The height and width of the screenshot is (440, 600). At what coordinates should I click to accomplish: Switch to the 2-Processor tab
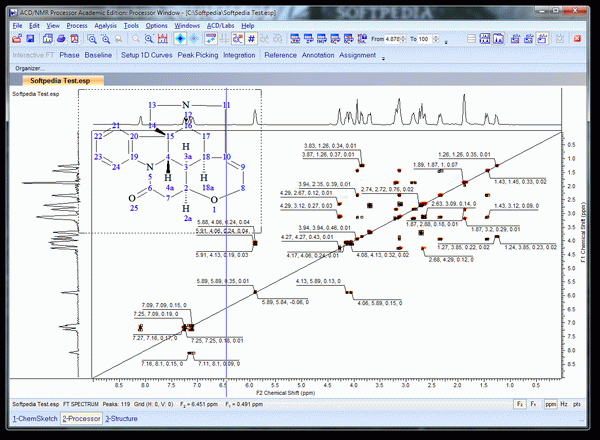click(x=82, y=419)
